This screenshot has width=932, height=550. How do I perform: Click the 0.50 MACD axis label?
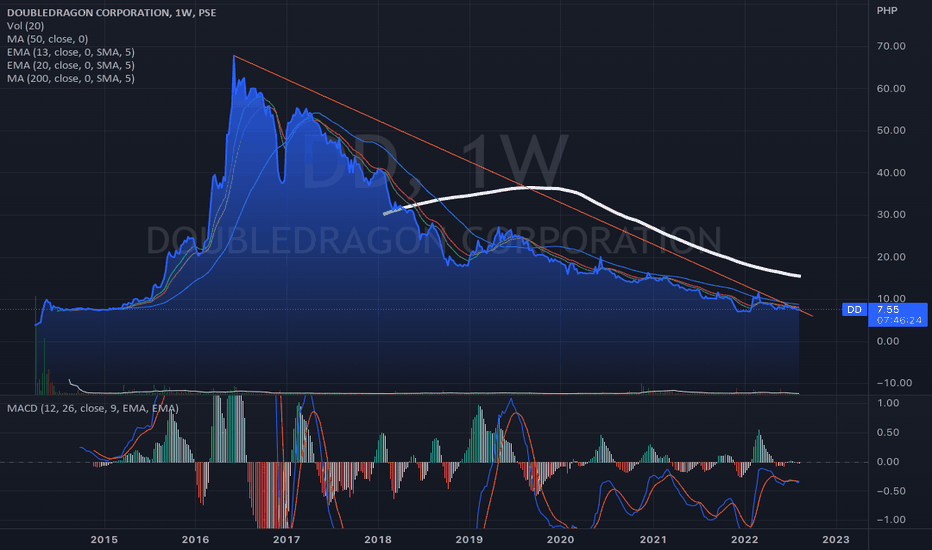(888, 432)
